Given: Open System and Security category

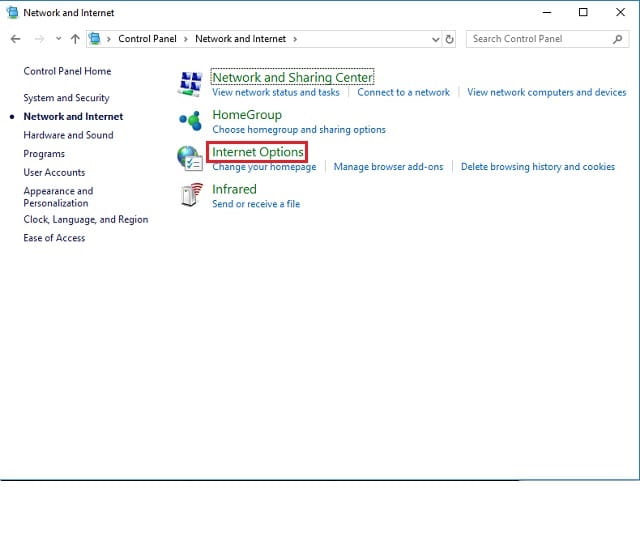Looking at the screenshot, I should (x=67, y=98).
